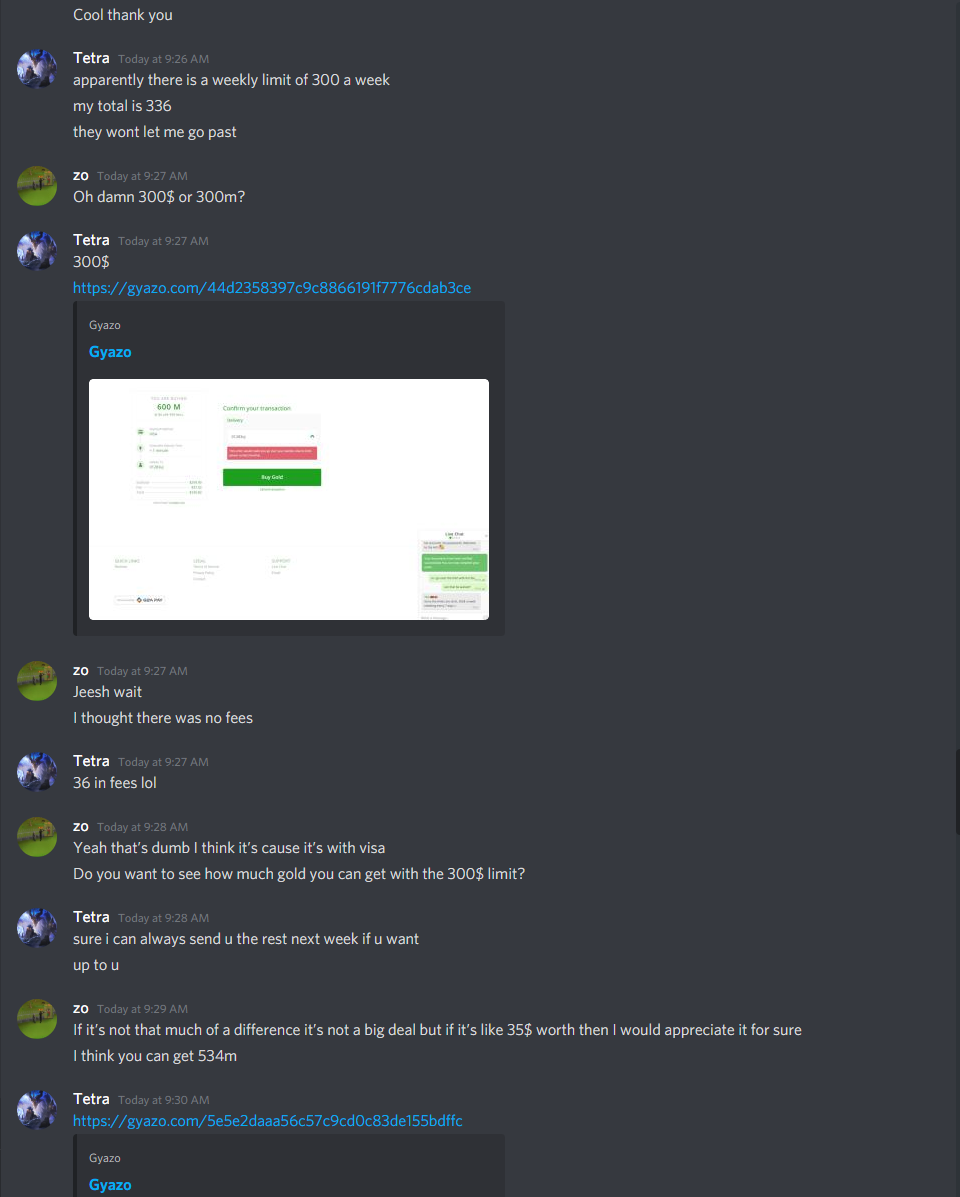The image size is (960, 1197).
Task: Click the chat scrollbar on the right edge
Action: (957, 791)
